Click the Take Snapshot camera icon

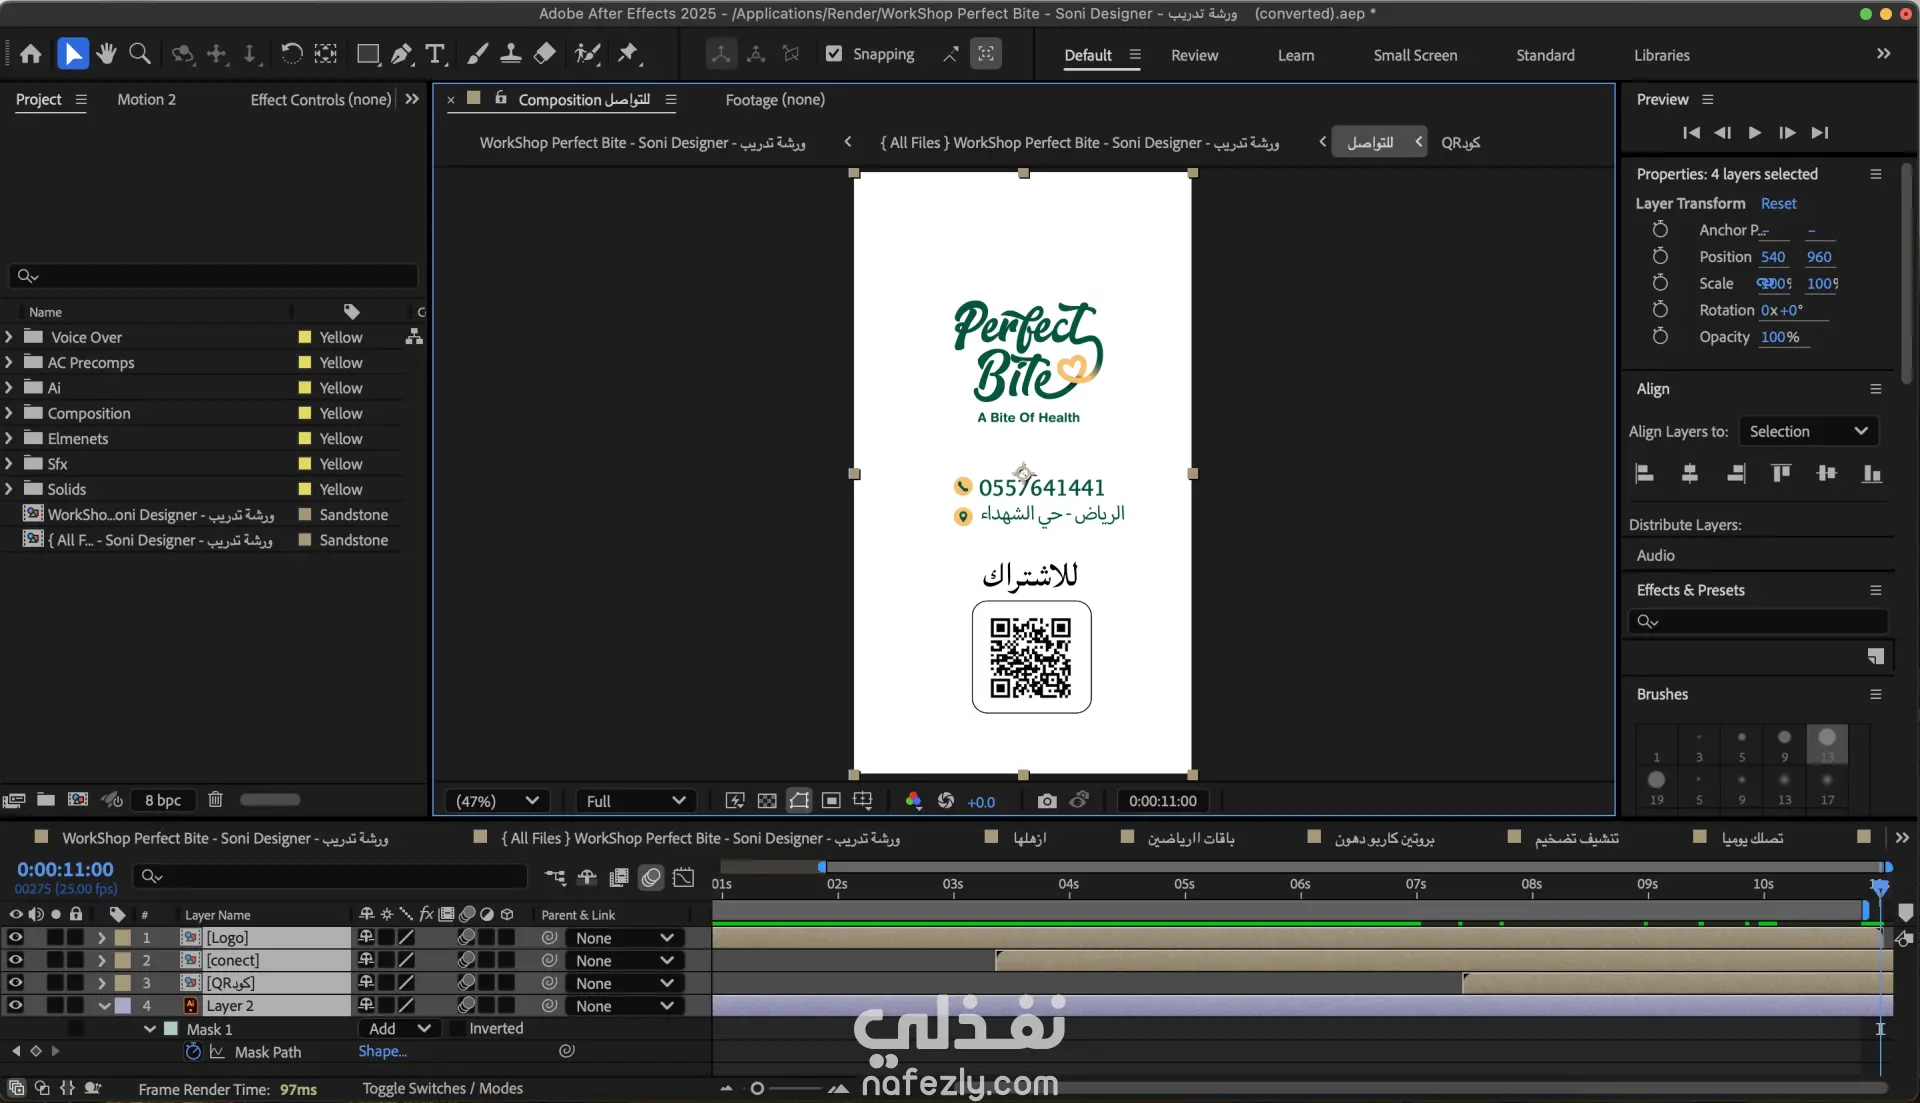1046,801
